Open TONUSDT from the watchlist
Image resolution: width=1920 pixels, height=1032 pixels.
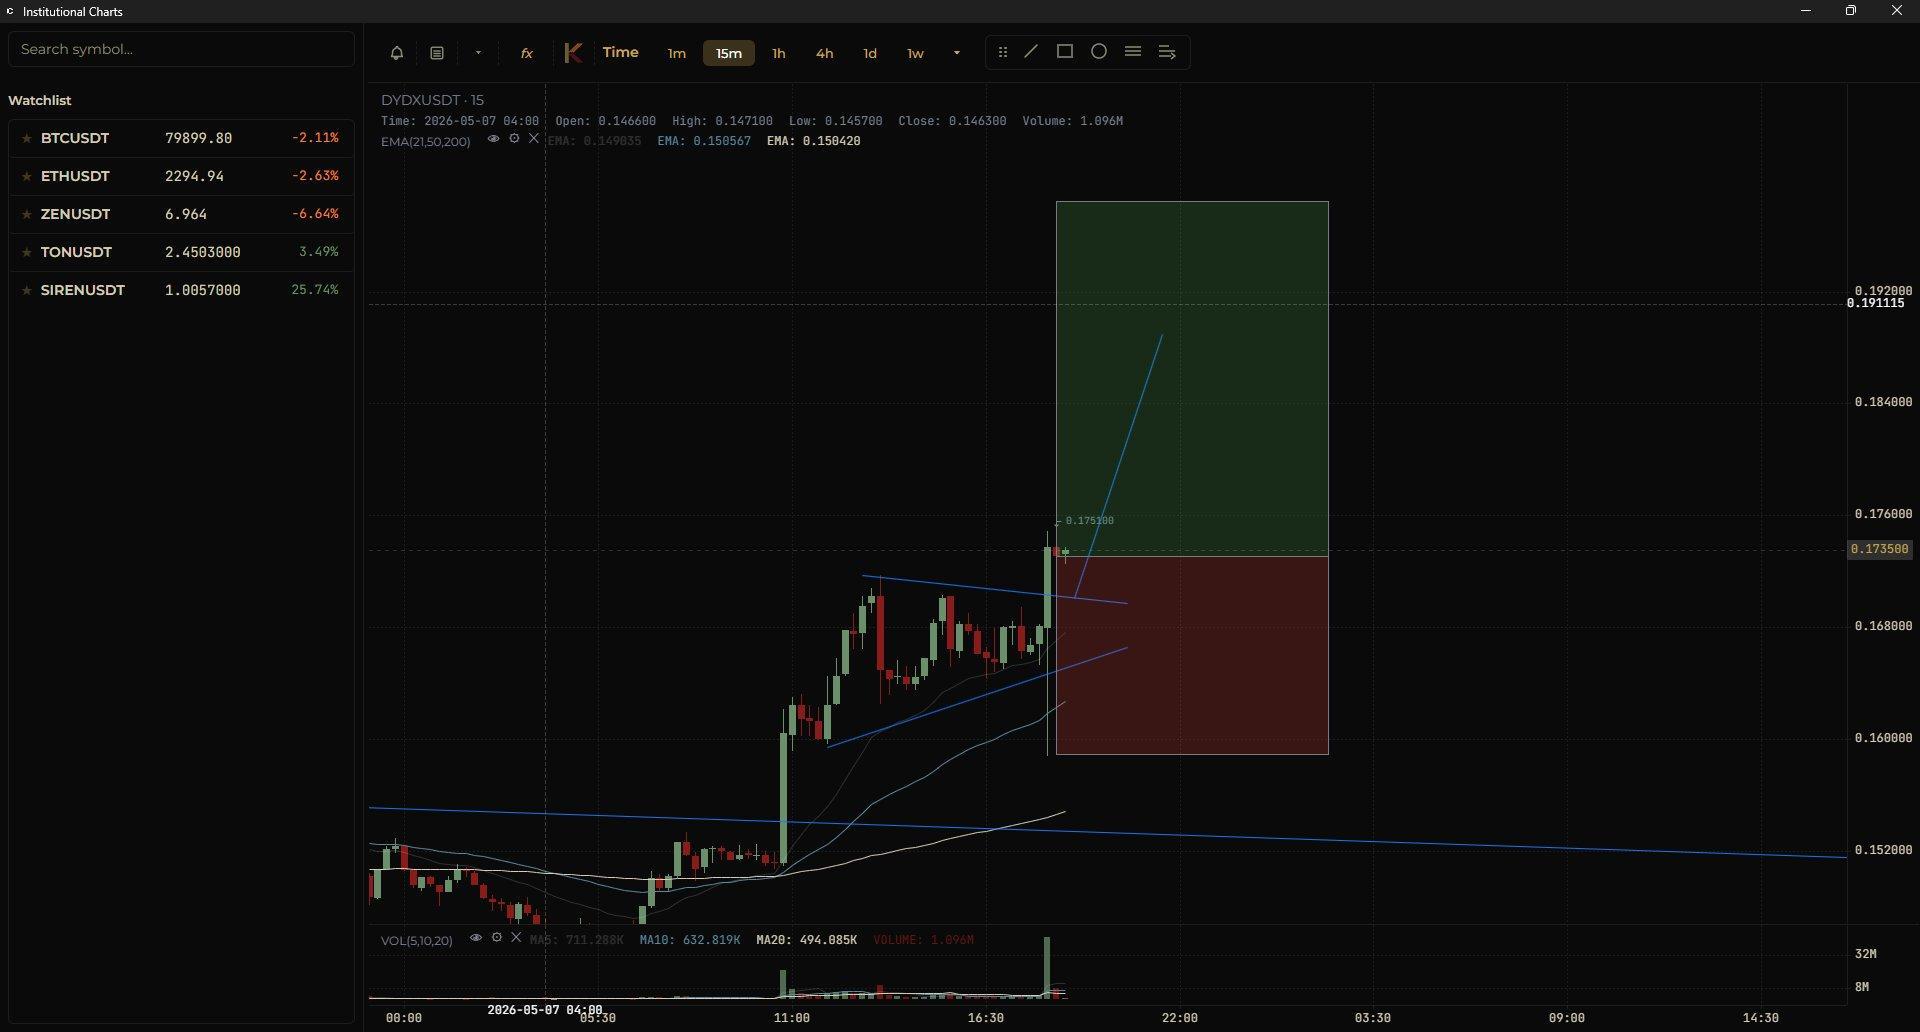[x=181, y=252]
